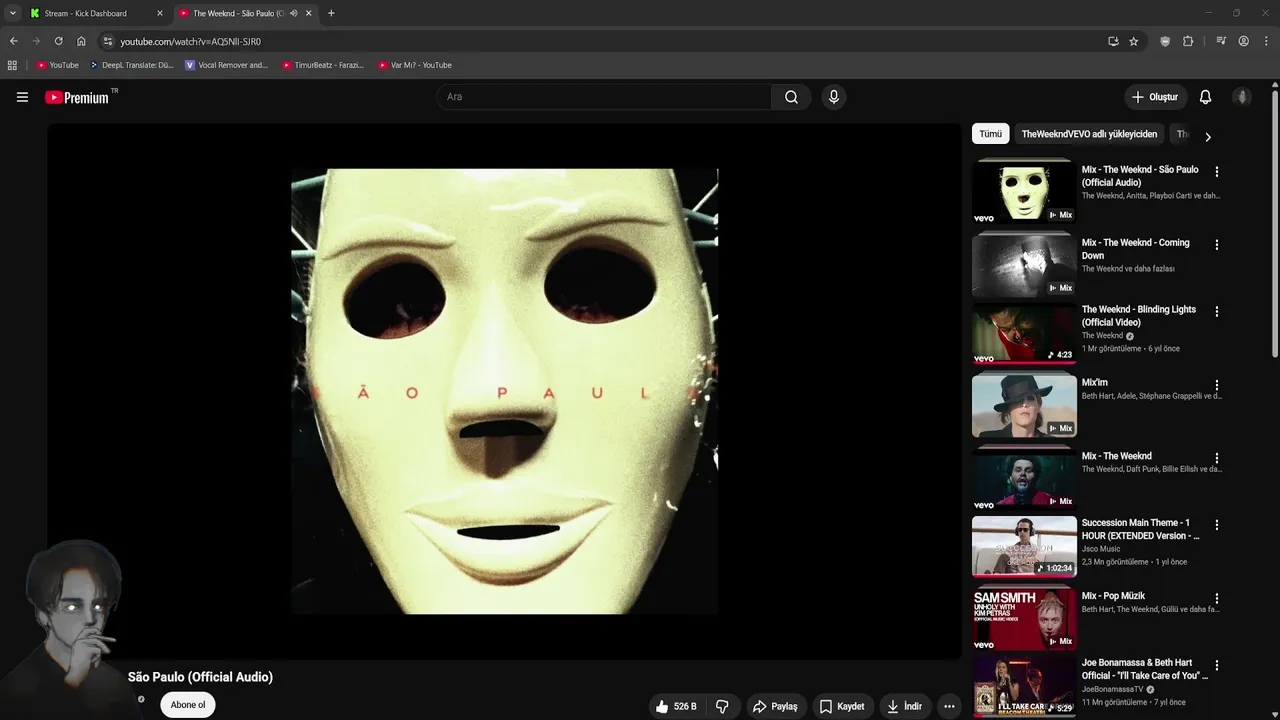
Task: Open a new browser tab
Action: pos(331,13)
